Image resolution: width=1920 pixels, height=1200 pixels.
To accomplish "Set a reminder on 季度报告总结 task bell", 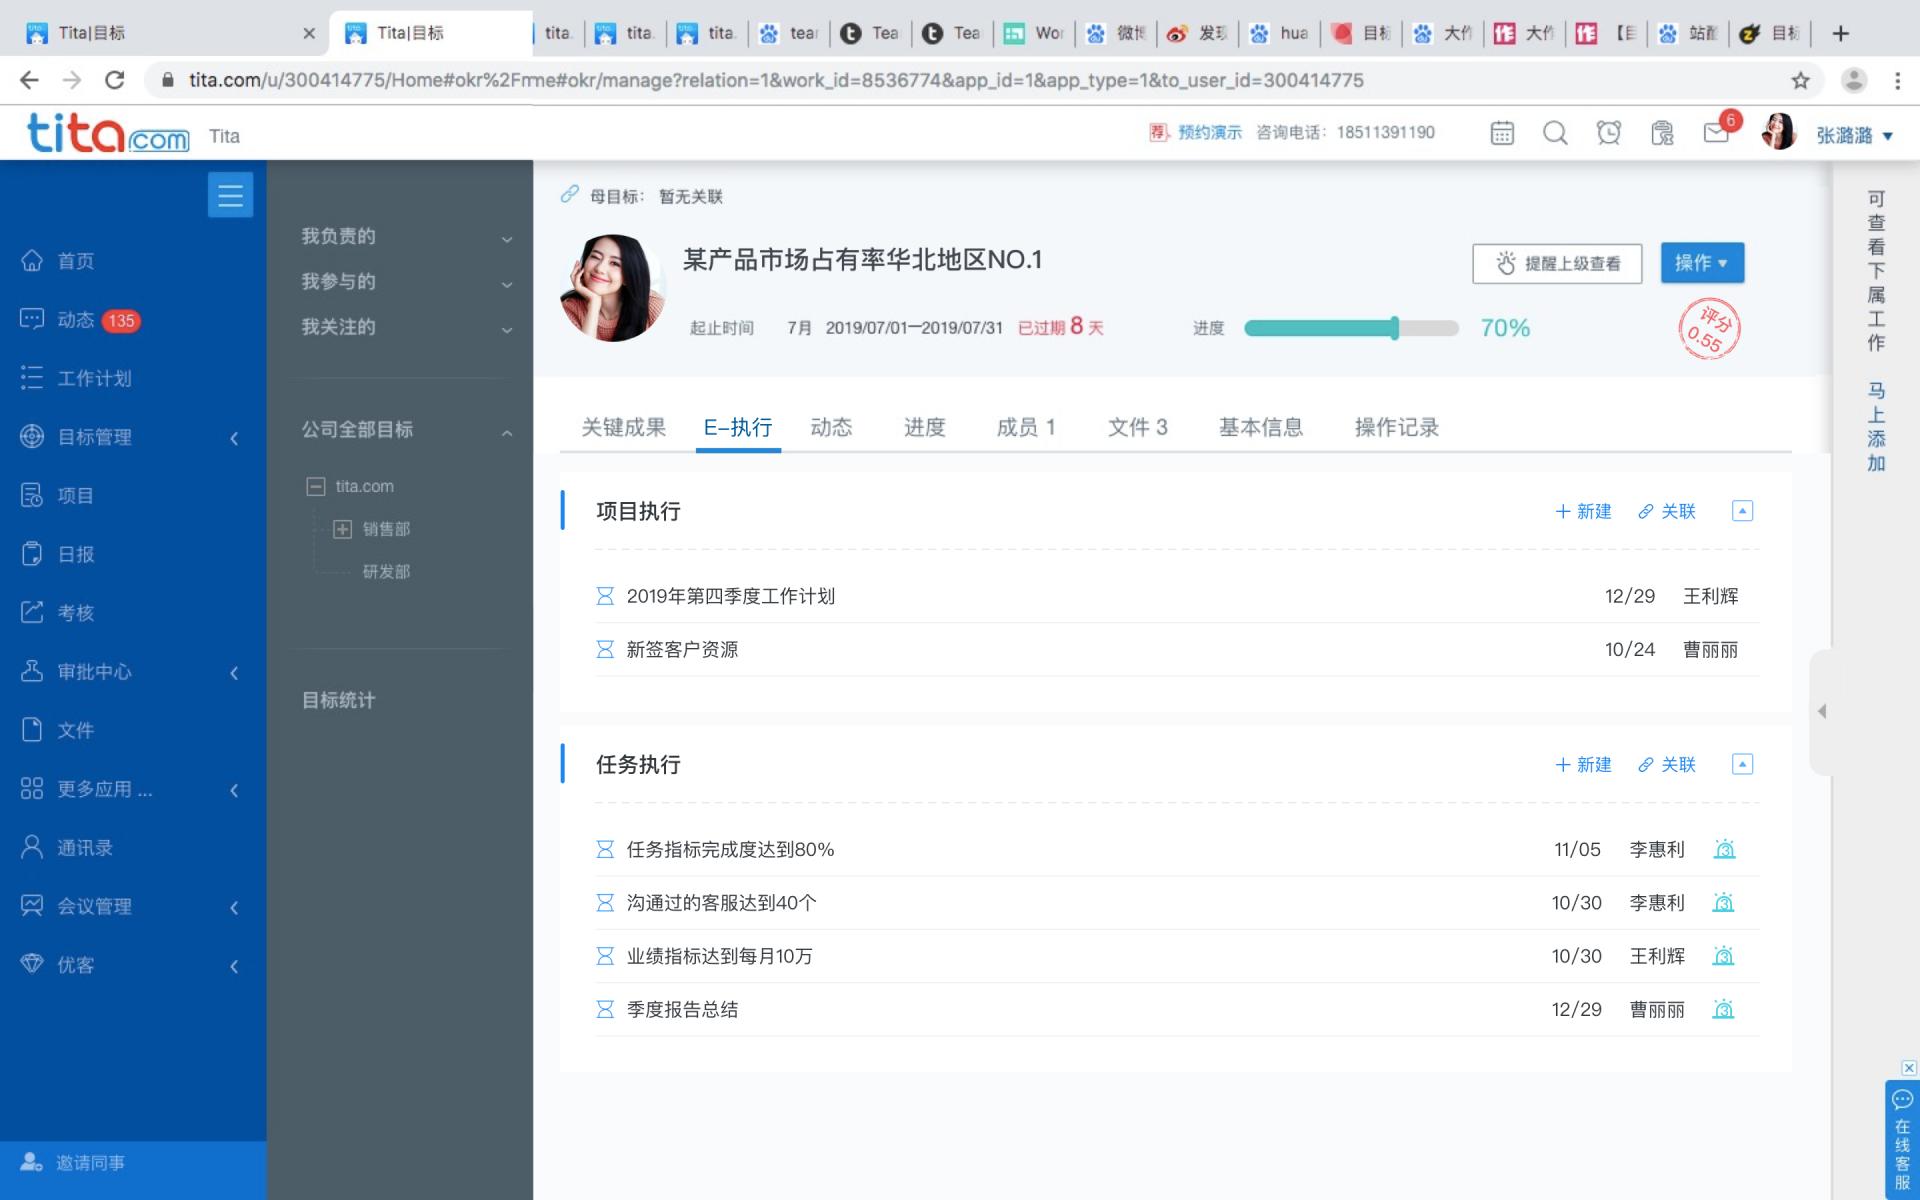I will [x=1724, y=1010].
